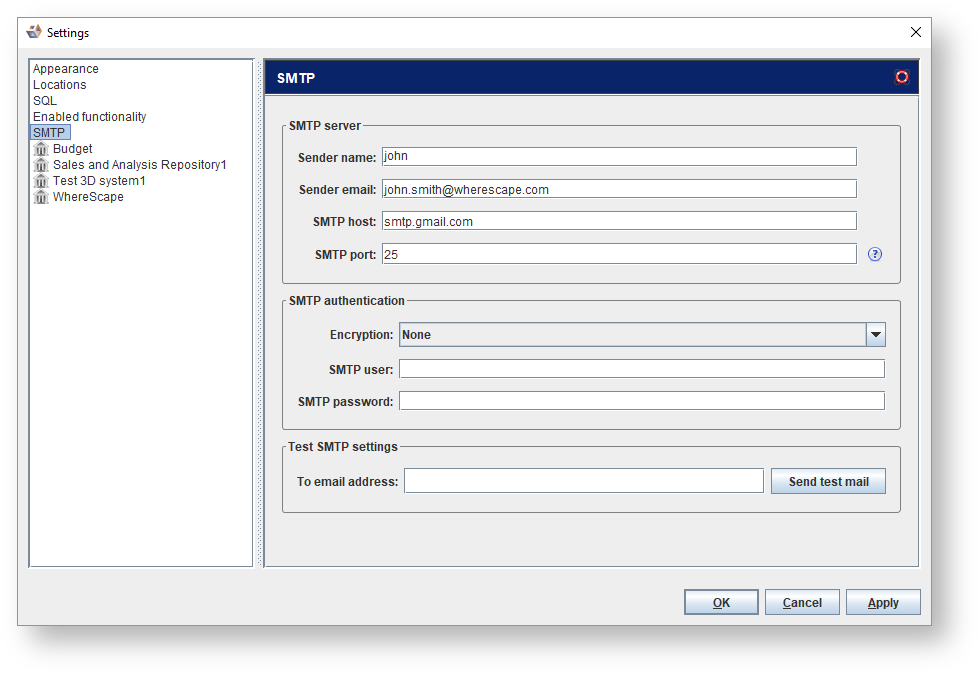
Task: Select the SQL settings entry
Action: click(x=45, y=101)
